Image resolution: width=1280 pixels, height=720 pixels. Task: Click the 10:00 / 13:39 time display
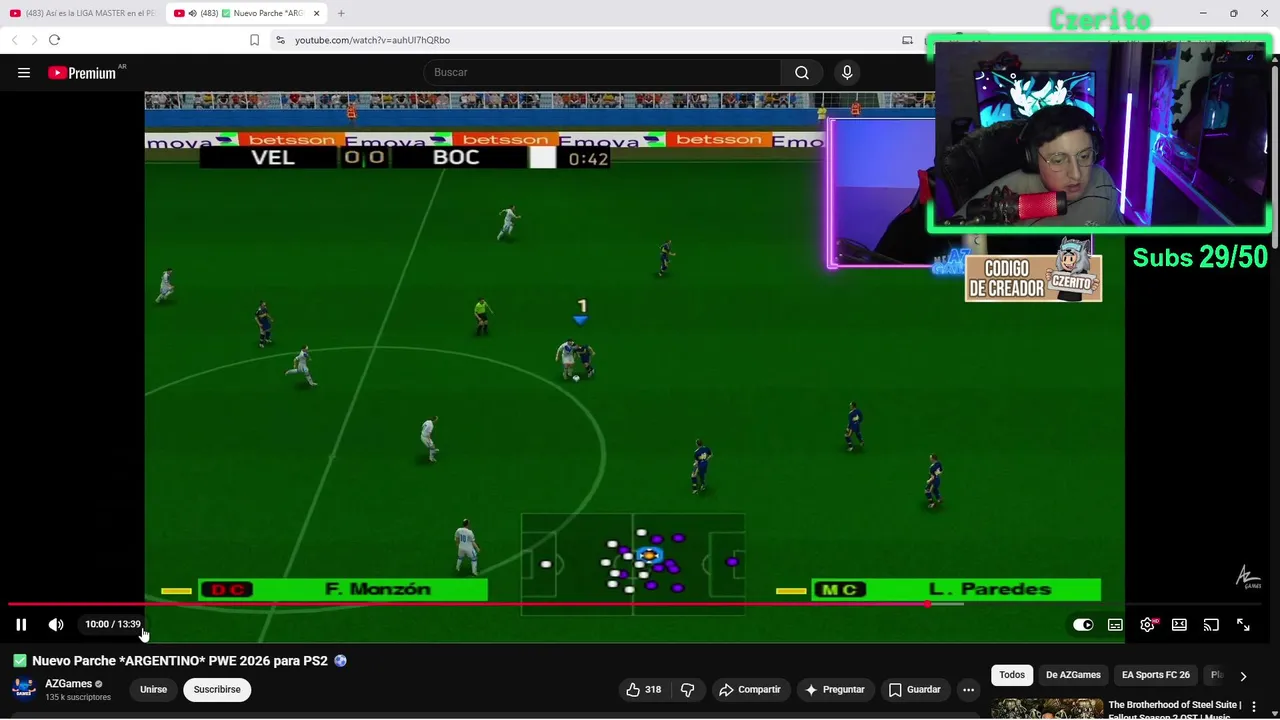113,624
